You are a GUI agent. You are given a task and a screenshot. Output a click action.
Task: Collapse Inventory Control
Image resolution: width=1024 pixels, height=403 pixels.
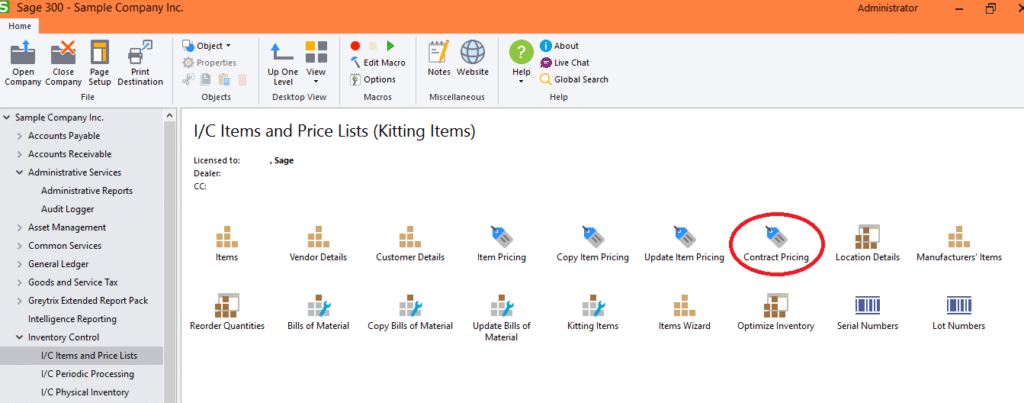click(x=19, y=337)
